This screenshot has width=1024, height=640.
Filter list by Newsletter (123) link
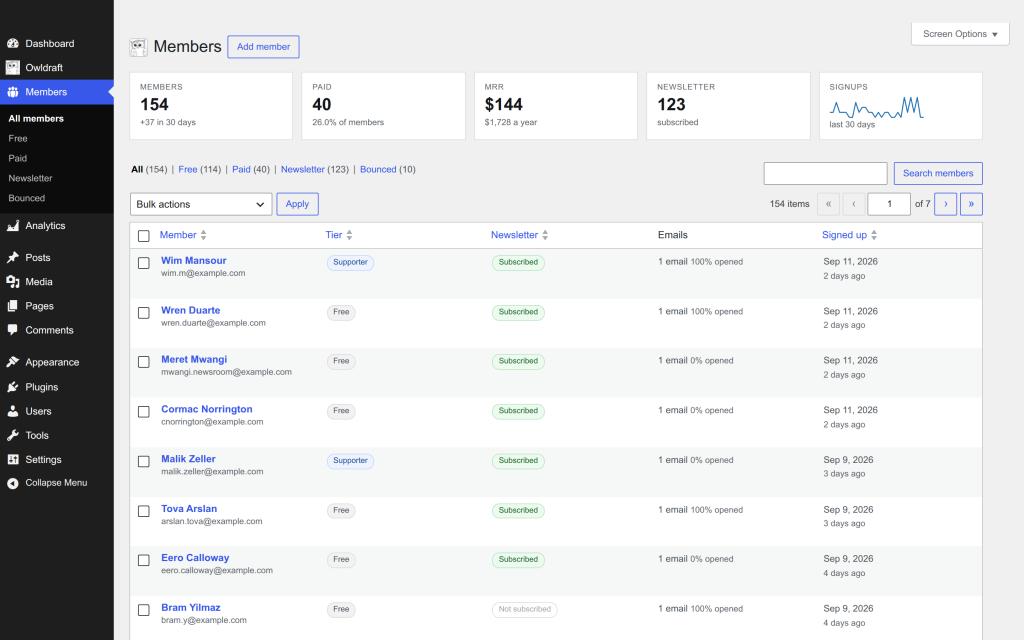click(x=315, y=169)
